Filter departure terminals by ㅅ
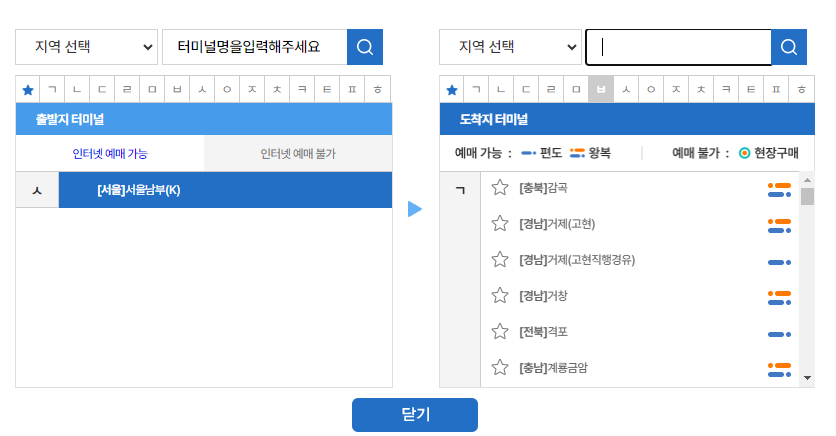Viewport: 836px width, 436px height. pos(203,90)
